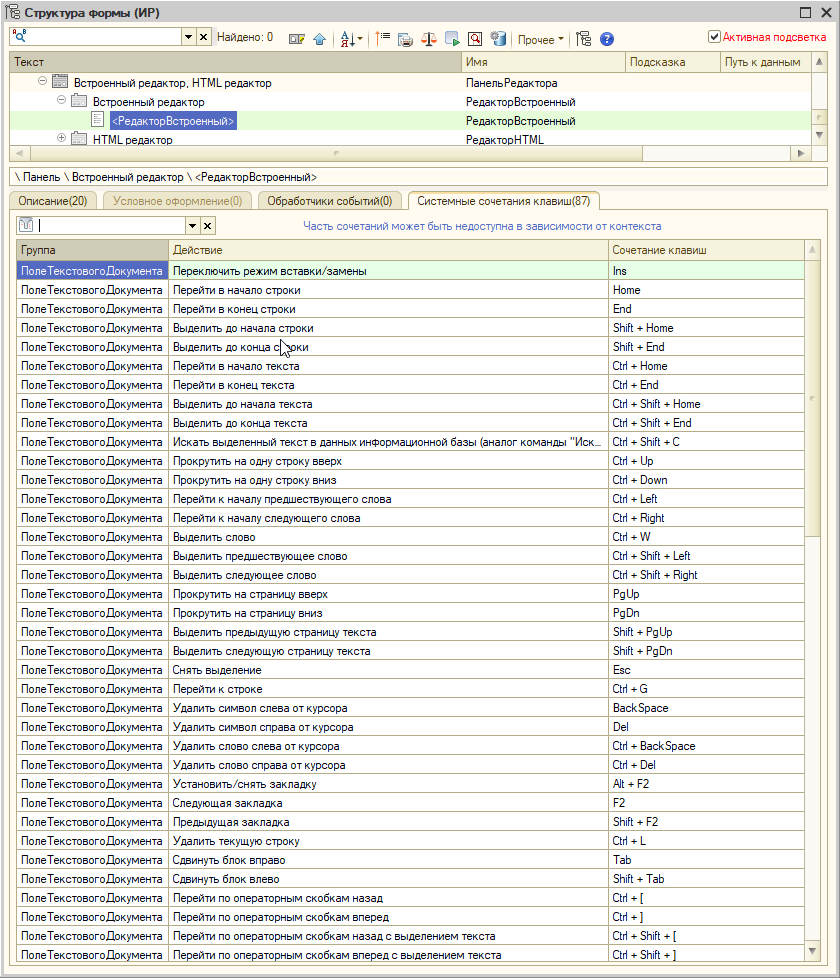Click the shortcuts table vertical scrollbar thumb

click(x=812, y=398)
